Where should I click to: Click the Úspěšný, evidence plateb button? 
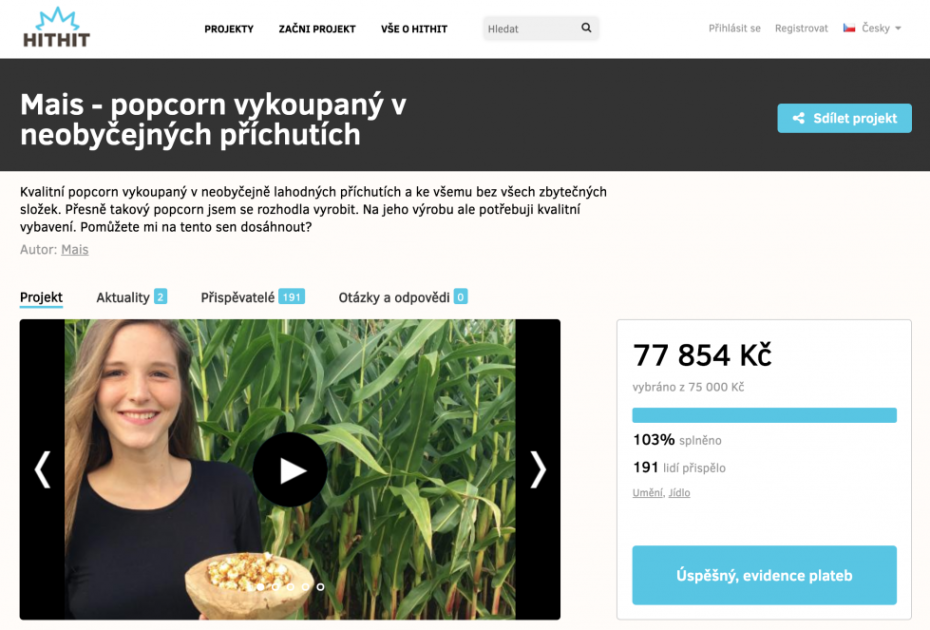[x=764, y=575]
